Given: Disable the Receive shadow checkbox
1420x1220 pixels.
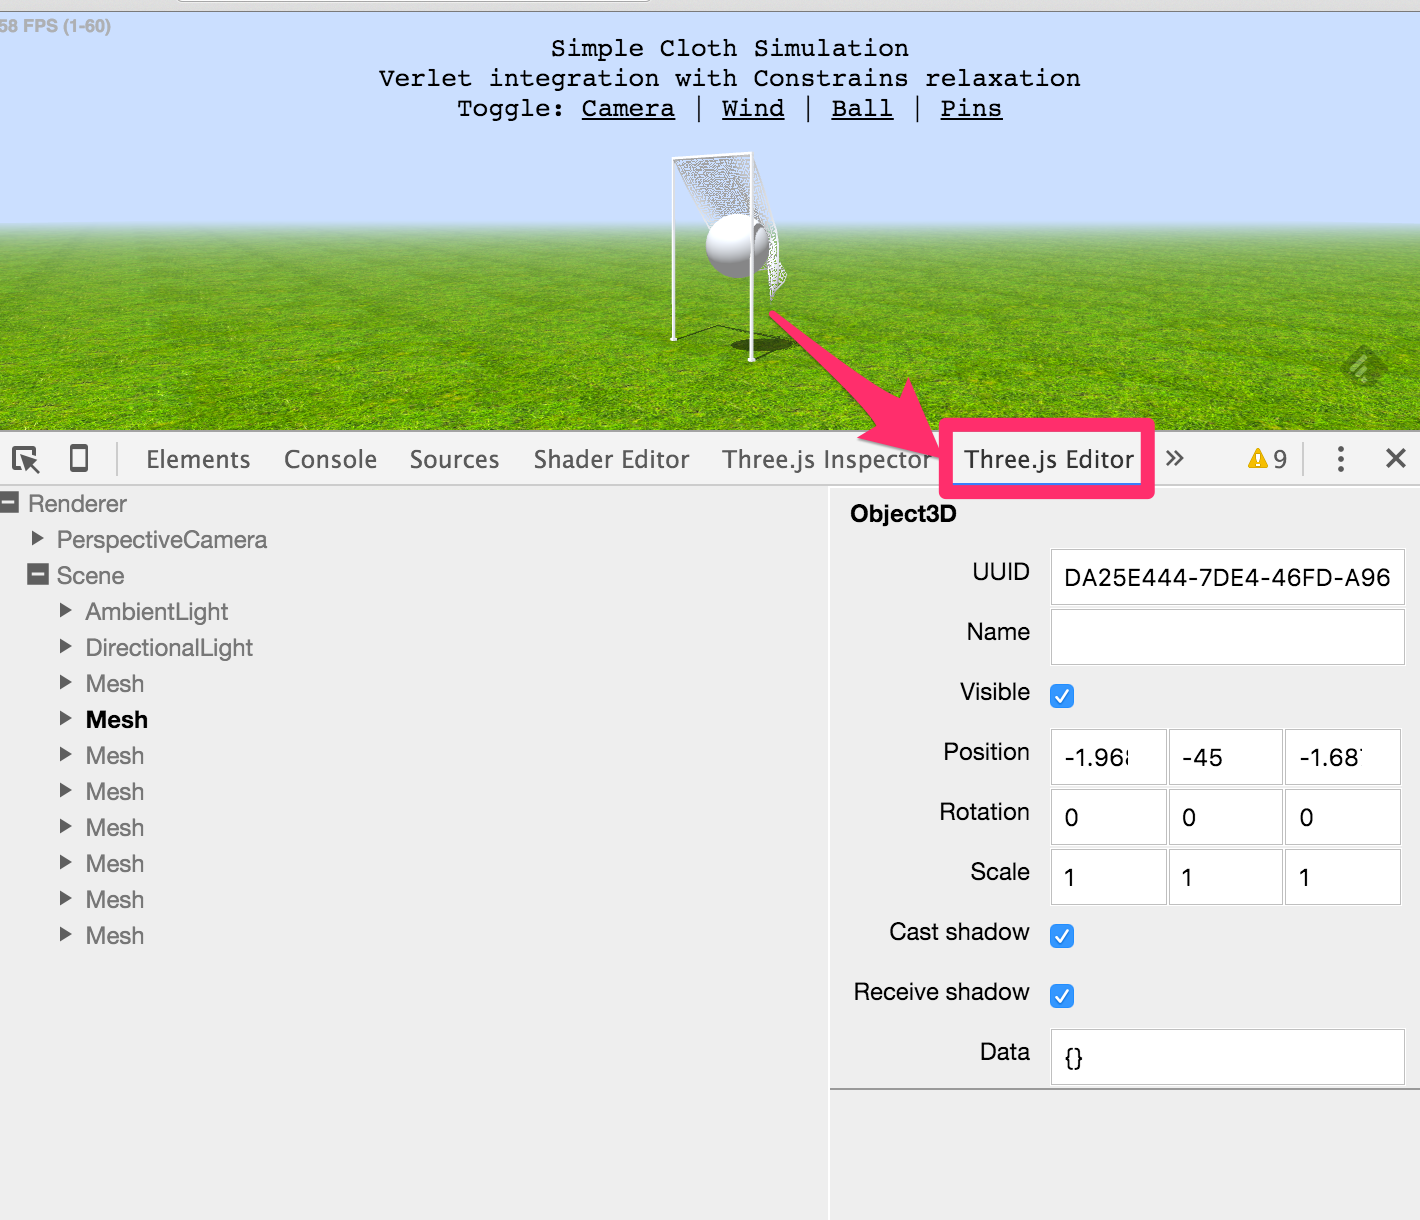Looking at the screenshot, I should (1062, 995).
